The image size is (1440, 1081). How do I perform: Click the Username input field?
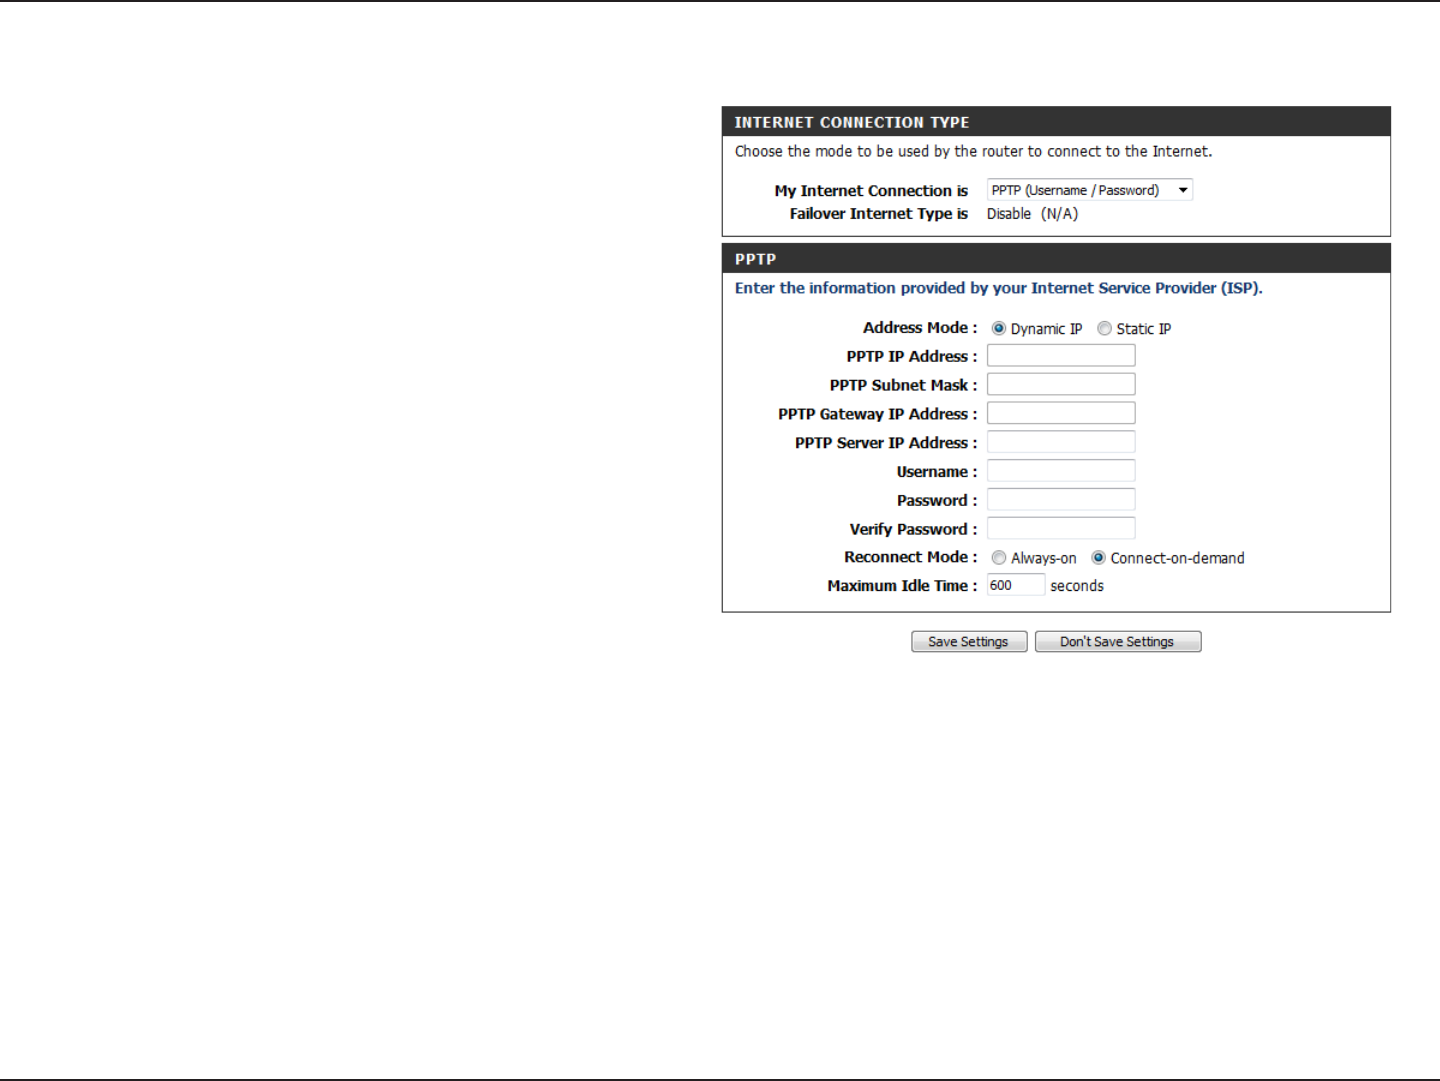pyautogui.click(x=1061, y=471)
